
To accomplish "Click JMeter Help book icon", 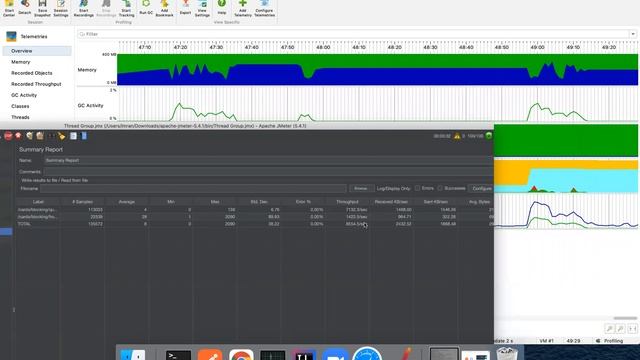I will pos(84,136).
